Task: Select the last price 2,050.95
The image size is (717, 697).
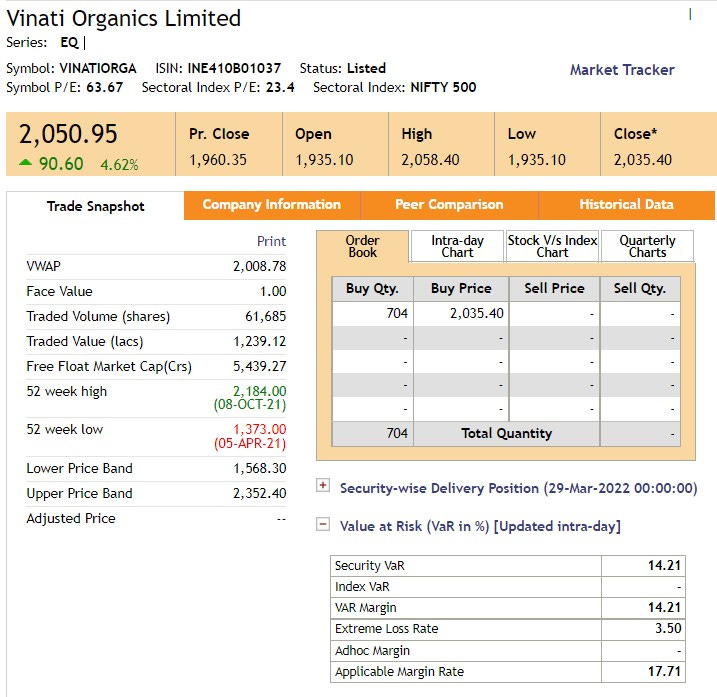Action: tap(68, 134)
